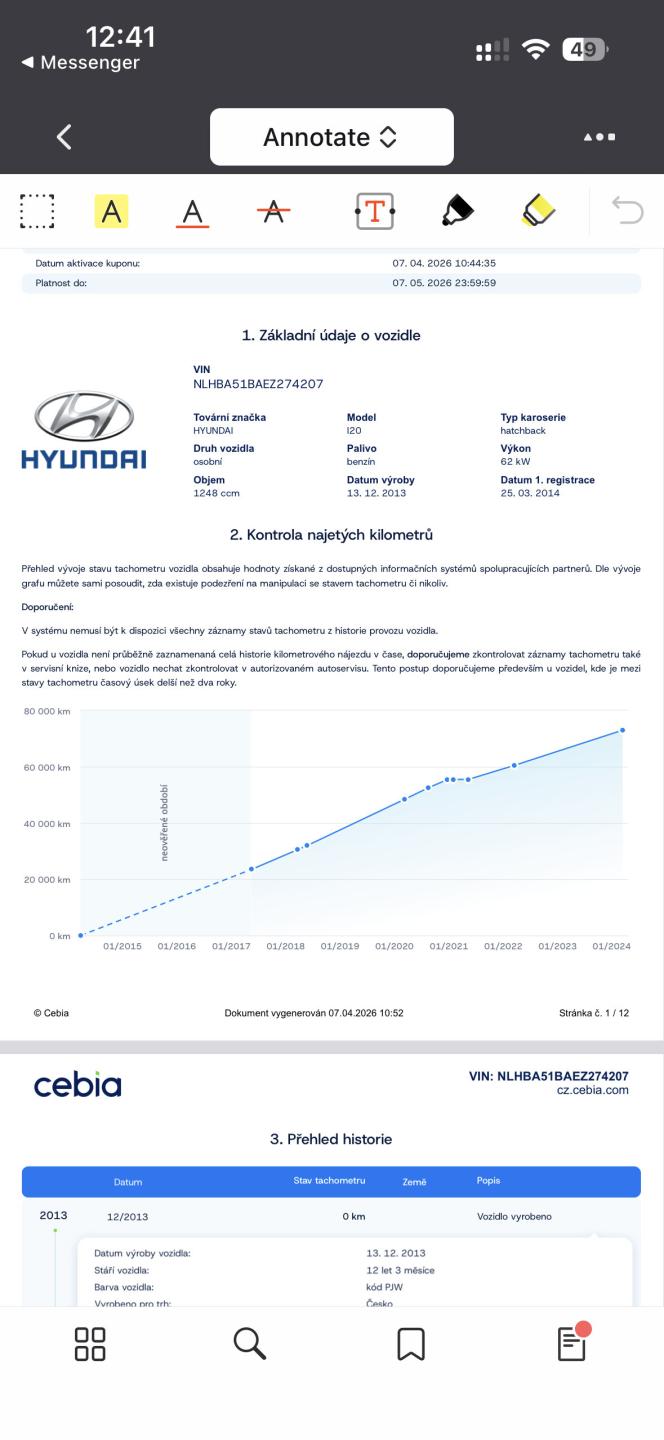Open the Annotate mode dropdown

click(x=331, y=137)
